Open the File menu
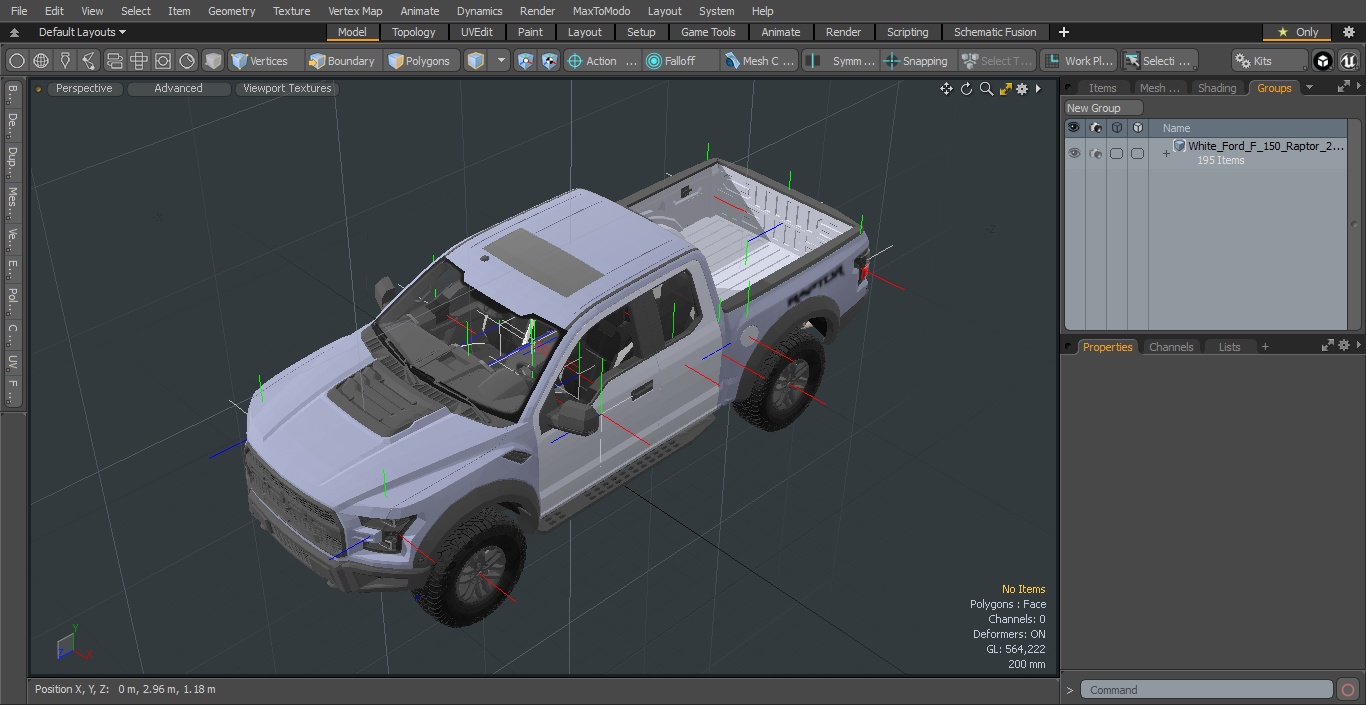 pos(19,11)
